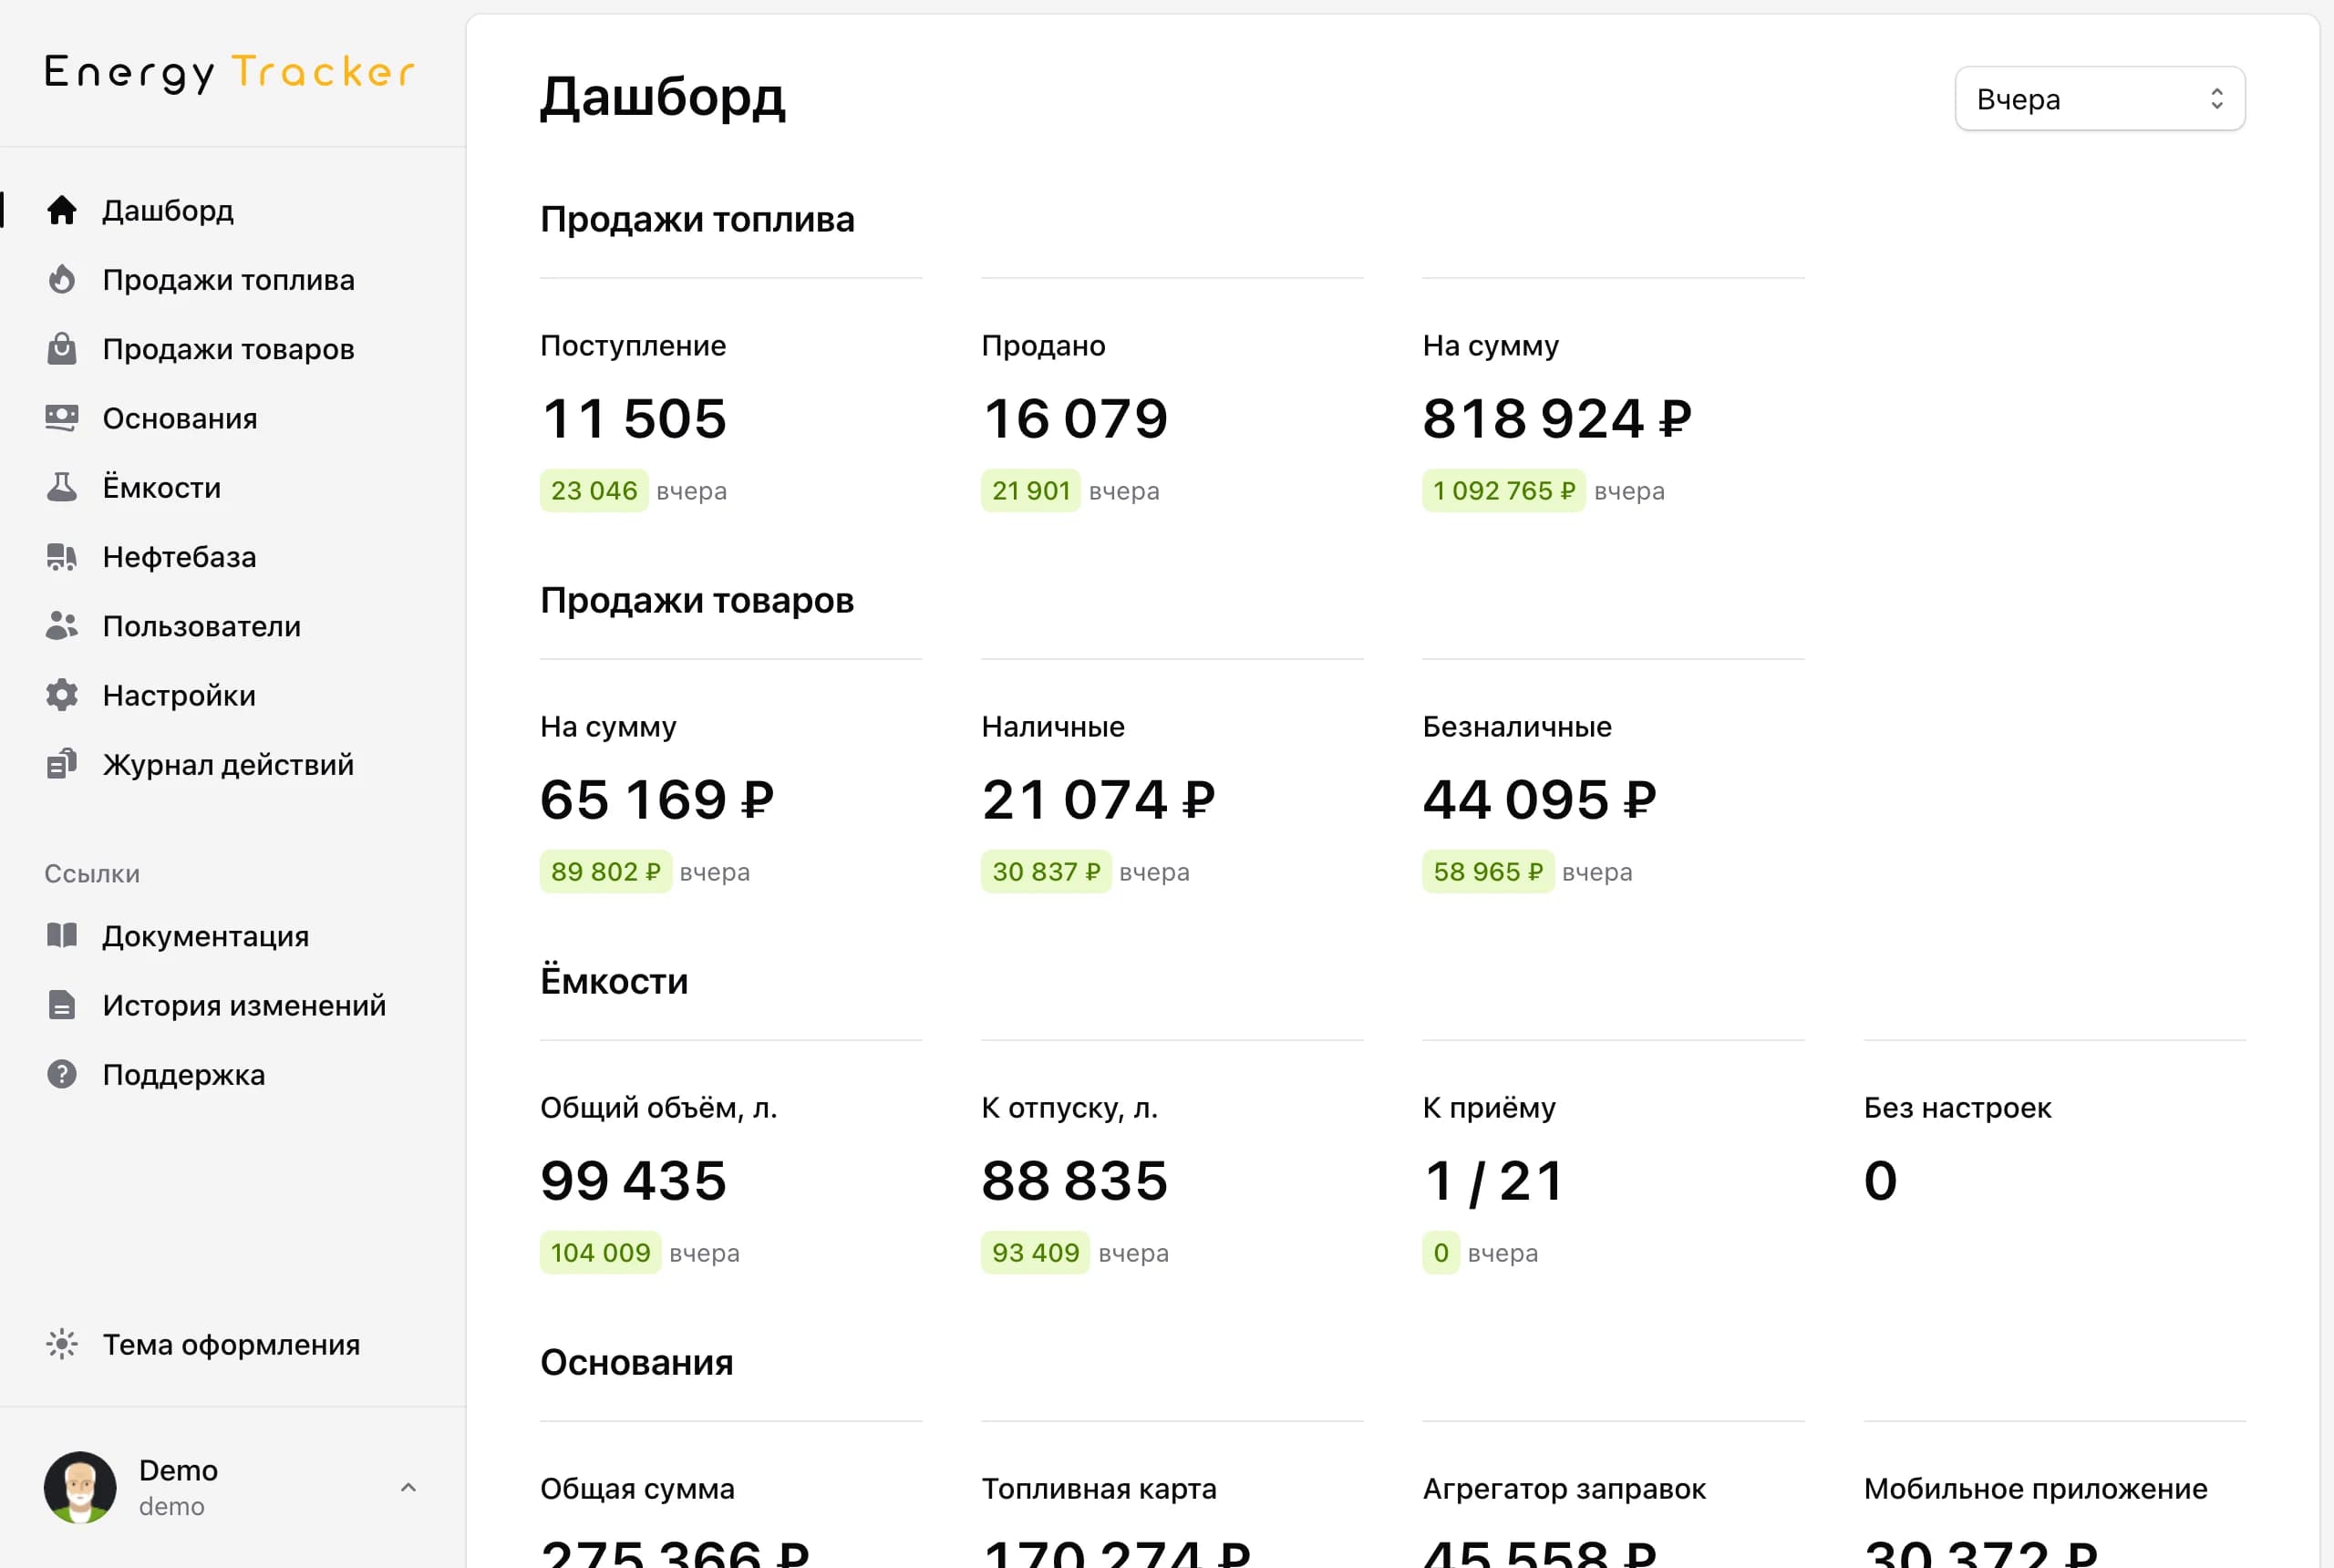
Task: Click the 88 835 К отпуску value
Action: (1075, 1180)
